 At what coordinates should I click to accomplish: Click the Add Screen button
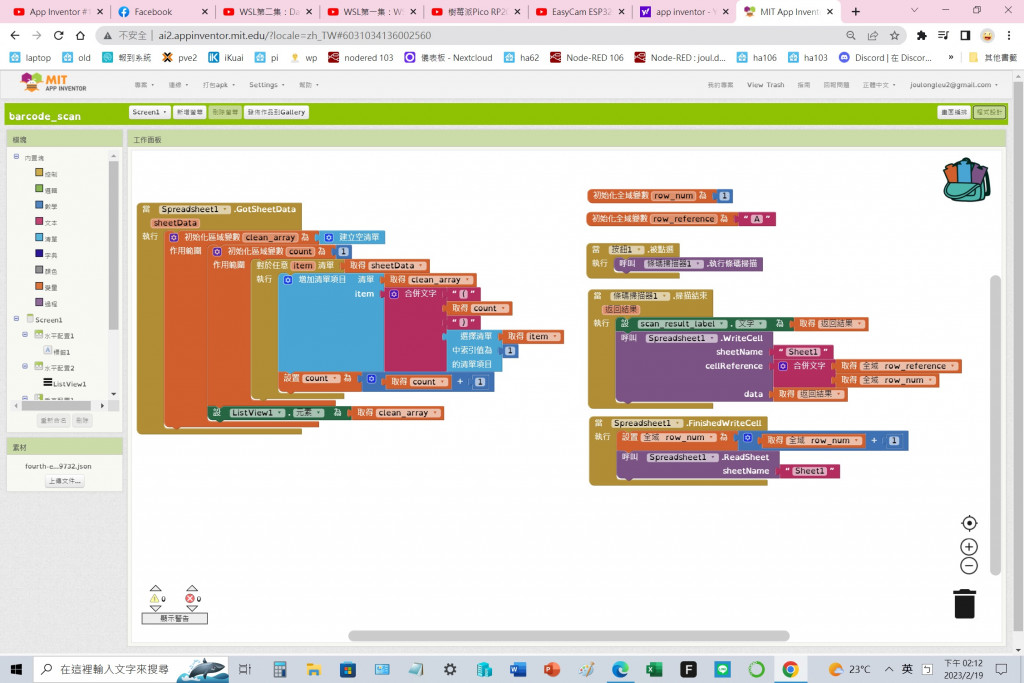point(189,112)
